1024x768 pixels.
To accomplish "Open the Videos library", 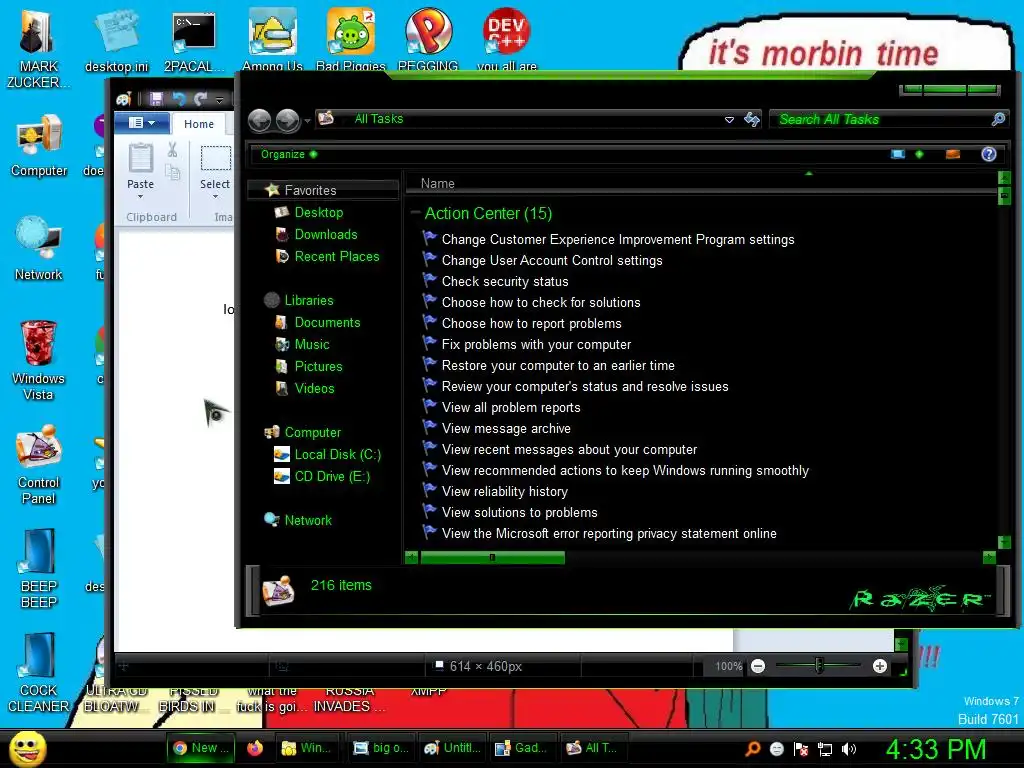I will tap(314, 388).
